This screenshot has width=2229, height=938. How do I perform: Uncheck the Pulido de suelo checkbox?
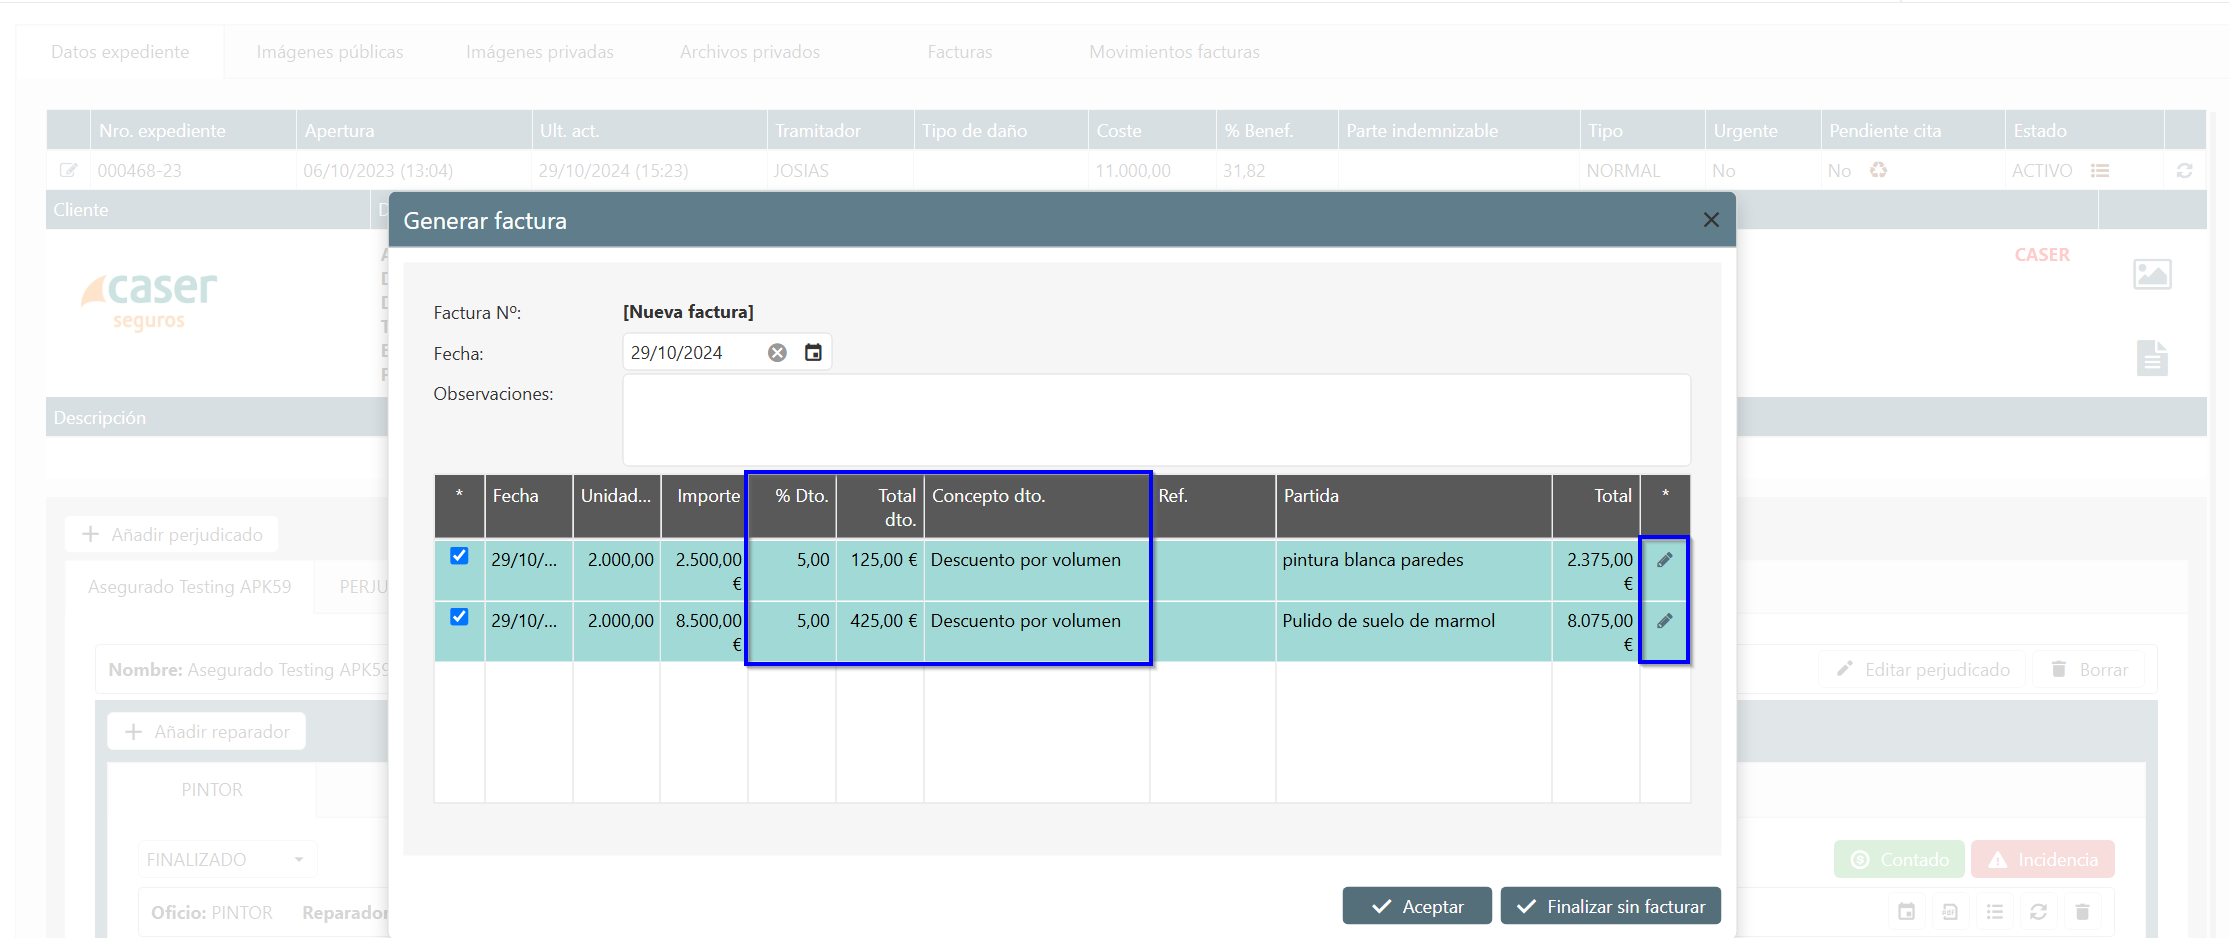pos(459,617)
